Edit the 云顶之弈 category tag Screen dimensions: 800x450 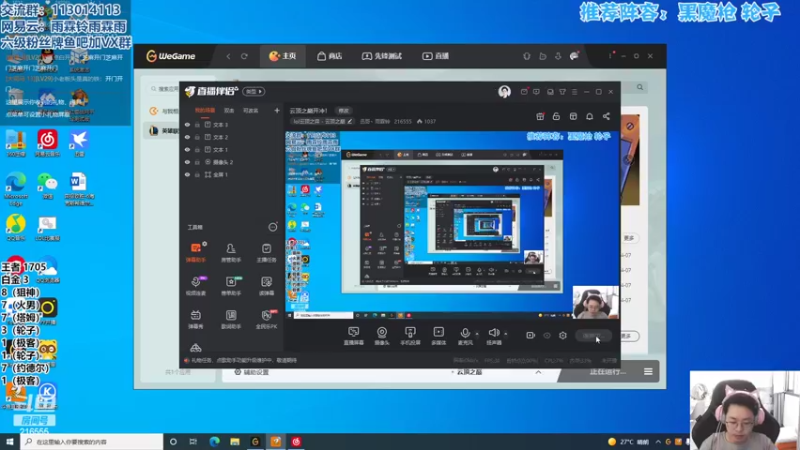click(x=322, y=121)
